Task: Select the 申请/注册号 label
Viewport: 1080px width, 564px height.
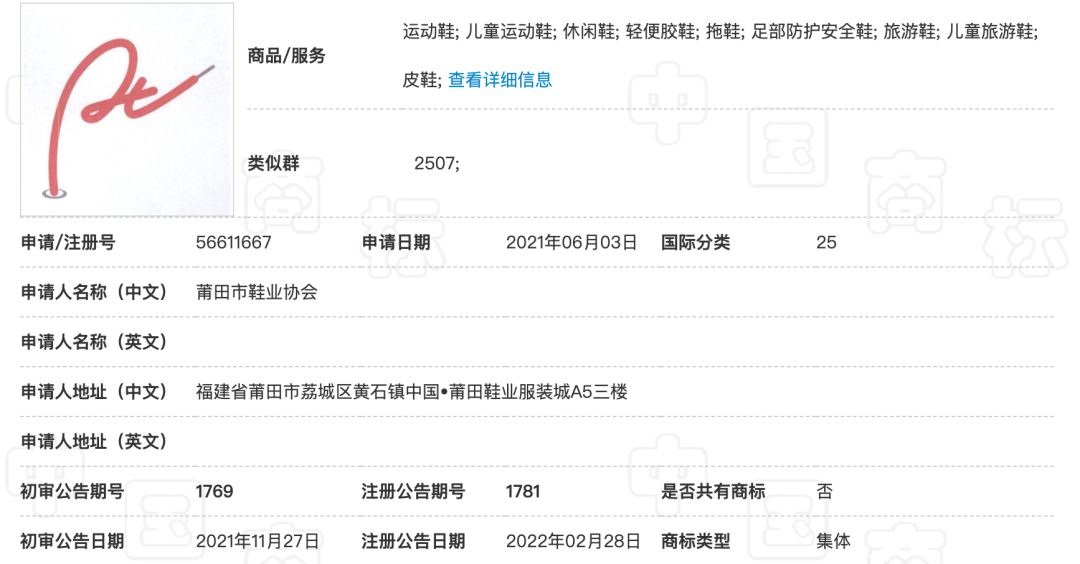Action: click(68, 242)
